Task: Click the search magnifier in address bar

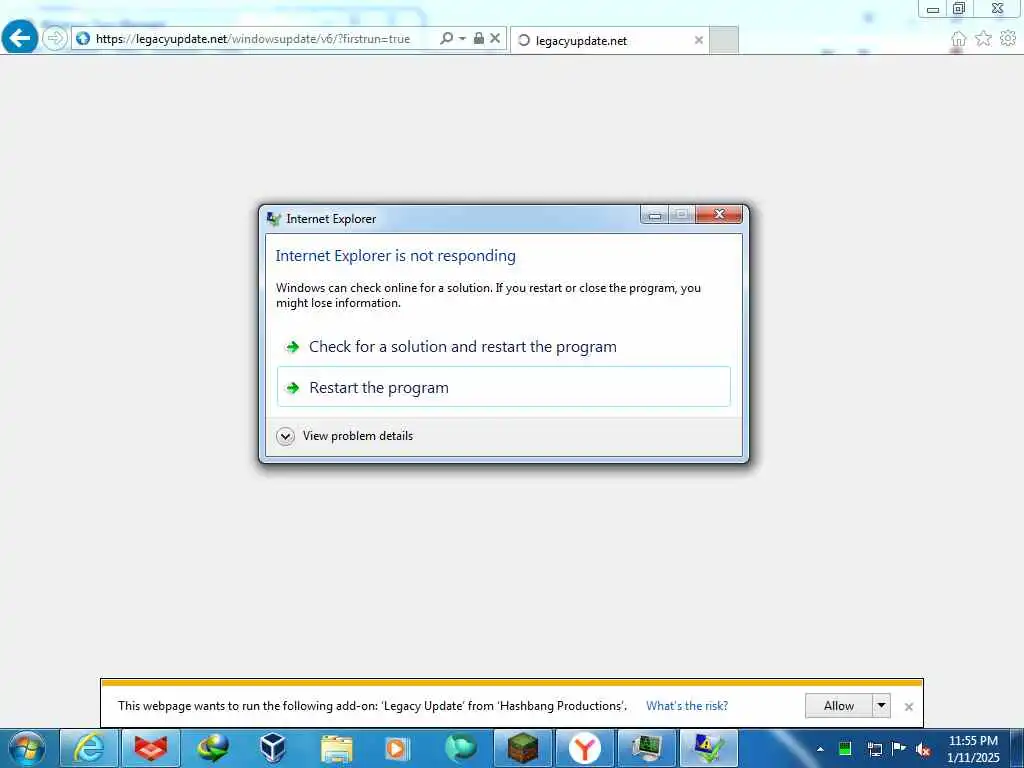Action: click(x=446, y=38)
